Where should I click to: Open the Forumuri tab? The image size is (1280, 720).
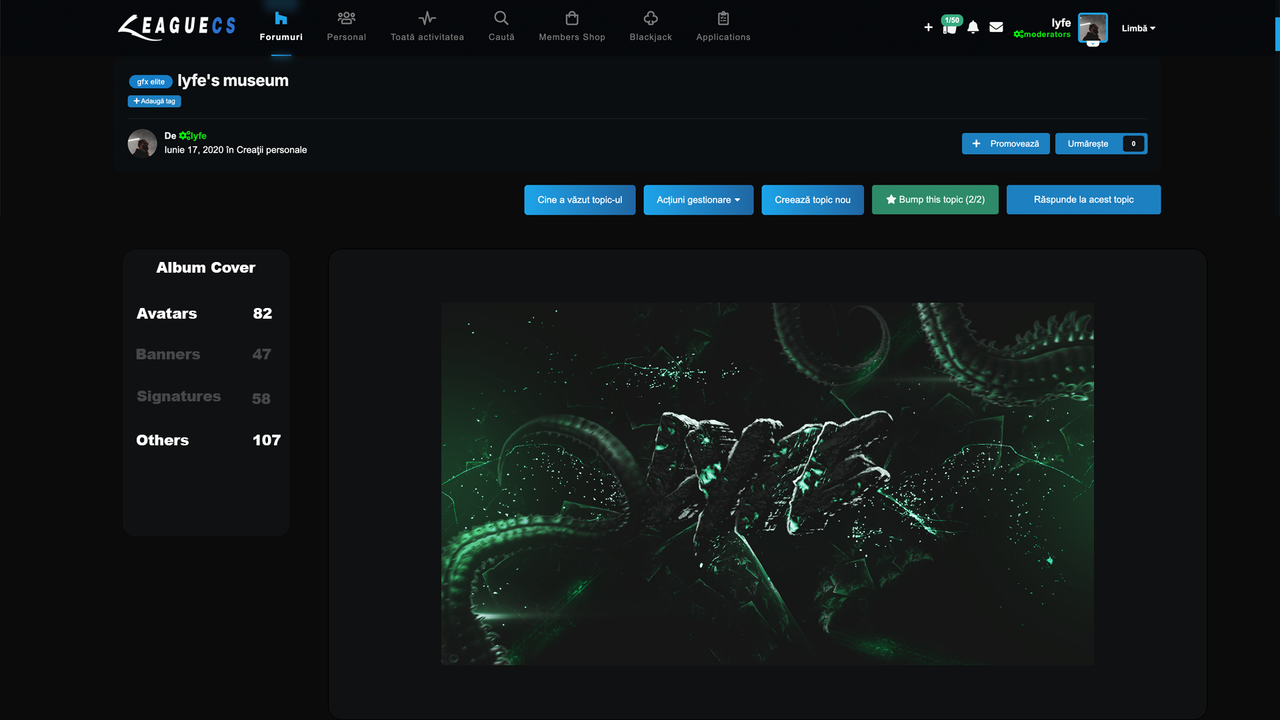tap(281, 27)
